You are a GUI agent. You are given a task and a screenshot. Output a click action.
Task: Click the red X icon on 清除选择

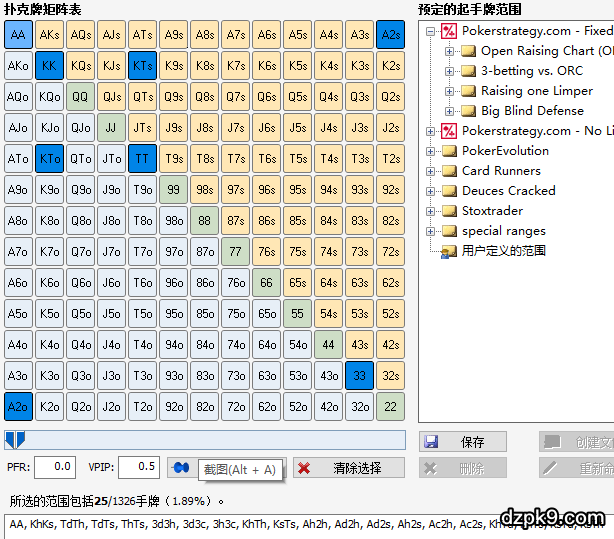302,468
